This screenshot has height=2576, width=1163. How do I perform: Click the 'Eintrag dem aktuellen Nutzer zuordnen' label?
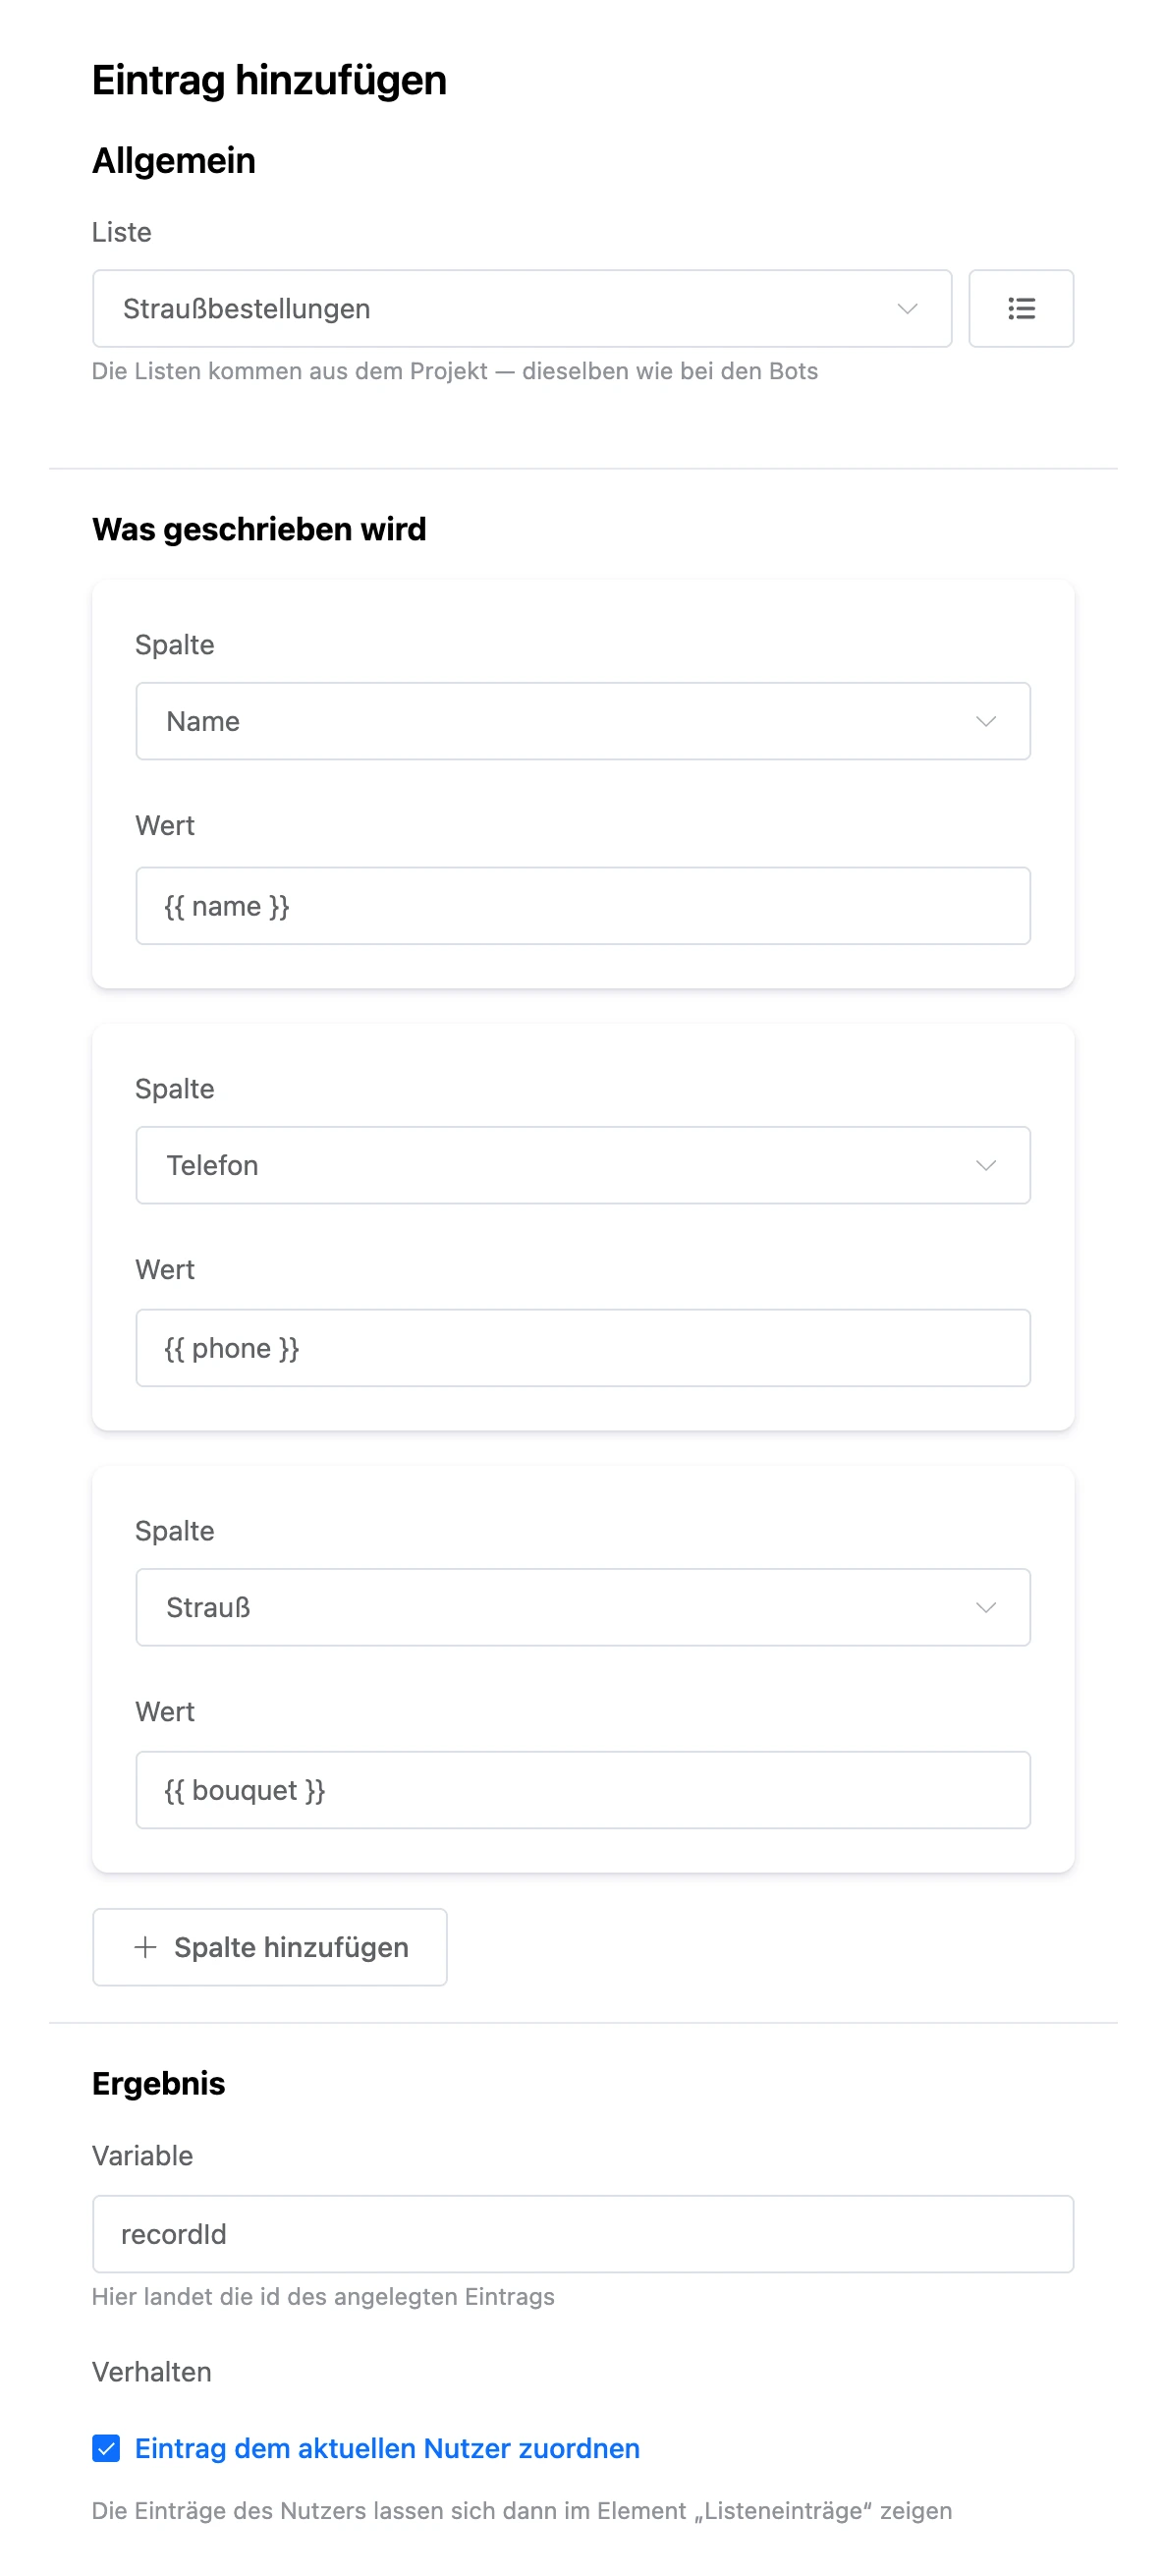(x=387, y=2448)
